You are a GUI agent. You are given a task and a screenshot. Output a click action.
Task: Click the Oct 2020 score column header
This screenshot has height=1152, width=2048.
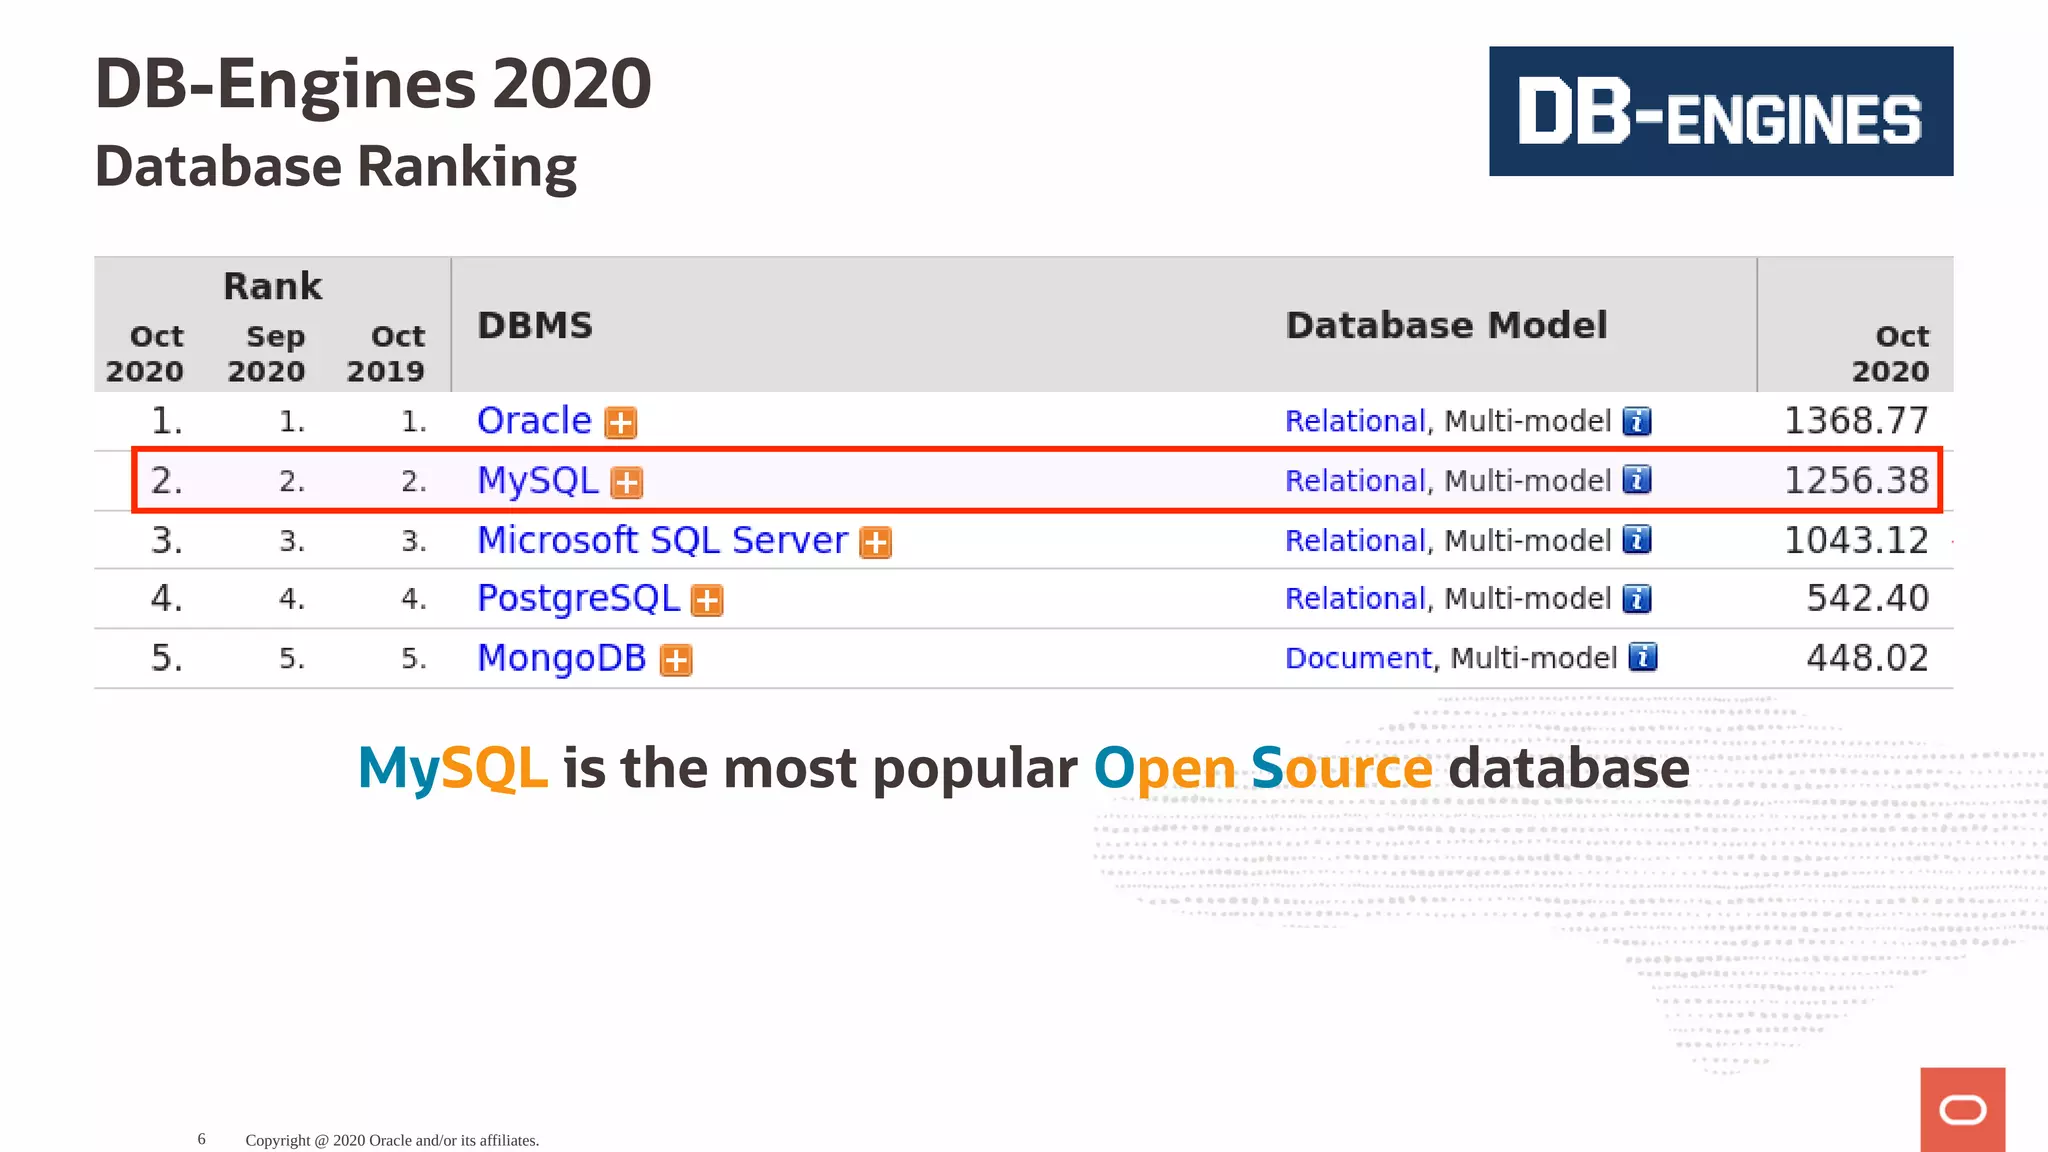click(x=1890, y=354)
